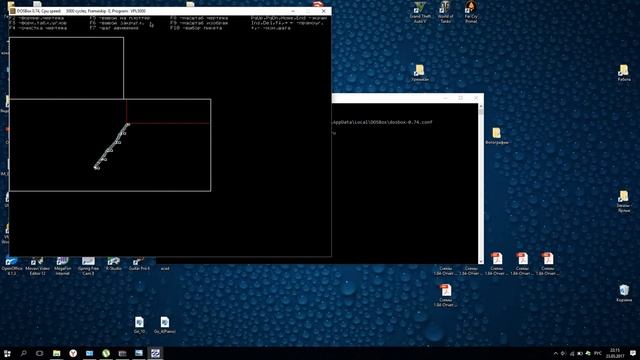The image size is (640, 360).
Task: Launch the Guitar Pro 6 shortcut
Action: (x=139, y=264)
